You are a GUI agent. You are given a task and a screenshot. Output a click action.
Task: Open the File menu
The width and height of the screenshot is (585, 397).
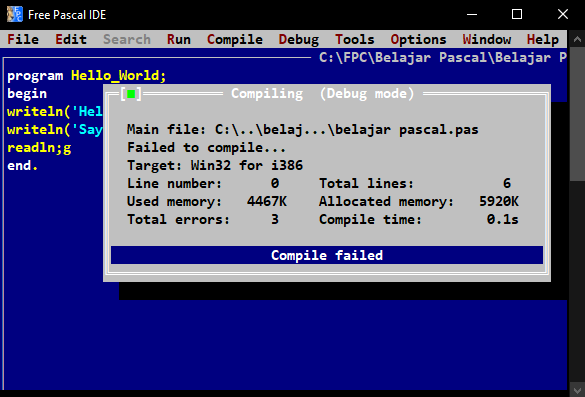[23, 39]
